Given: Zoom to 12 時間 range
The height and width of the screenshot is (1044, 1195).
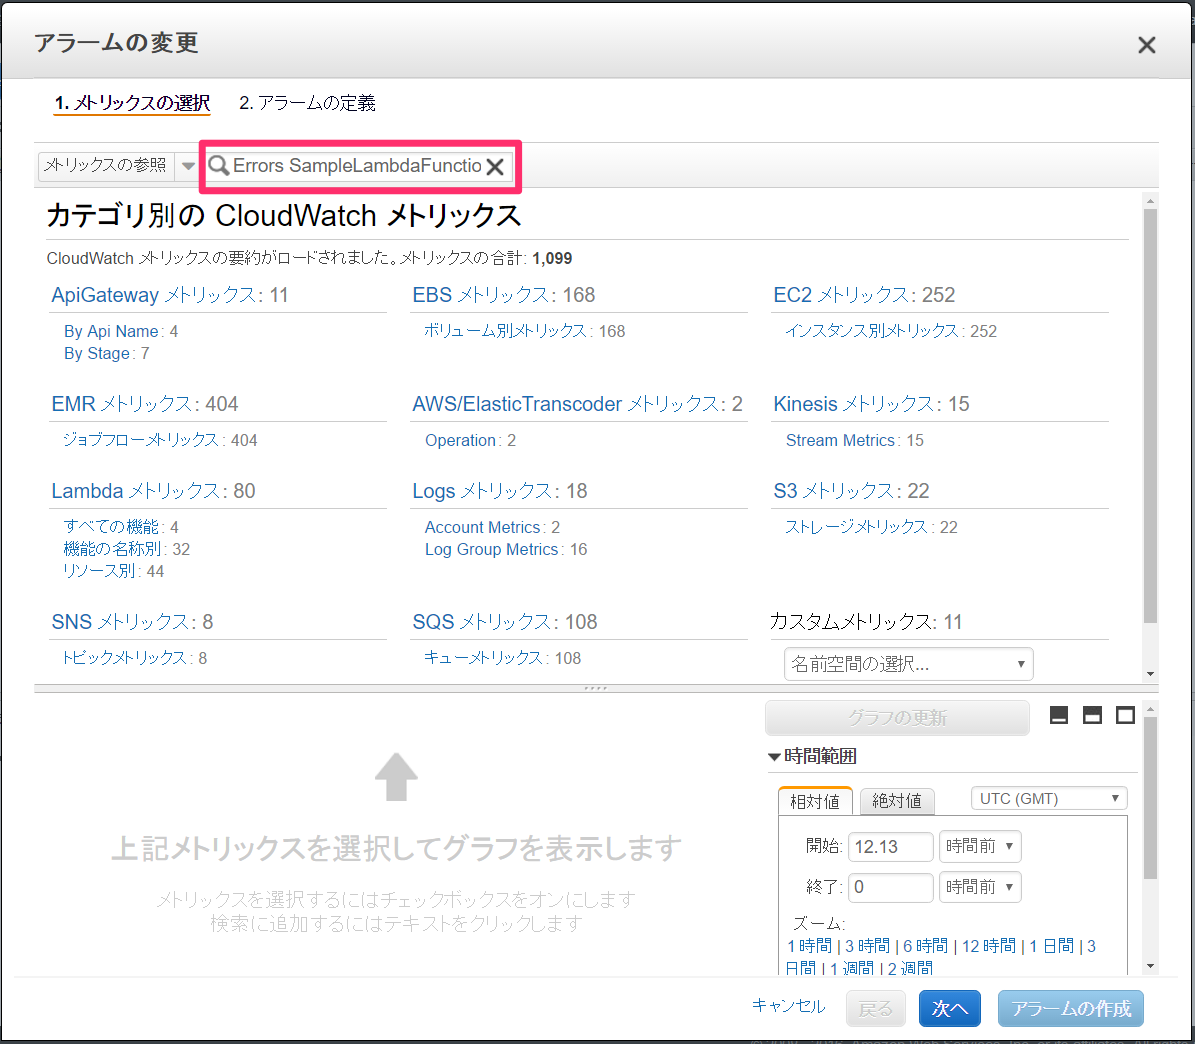Looking at the screenshot, I should coord(988,946).
